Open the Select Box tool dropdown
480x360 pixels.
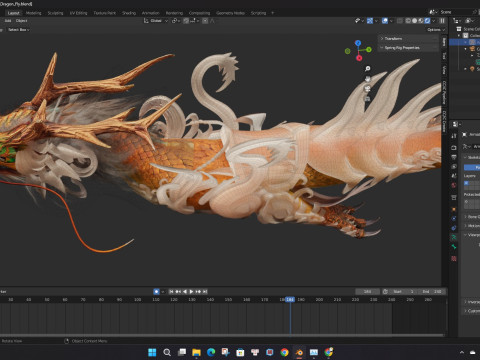pyautogui.click(x=18, y=30)
